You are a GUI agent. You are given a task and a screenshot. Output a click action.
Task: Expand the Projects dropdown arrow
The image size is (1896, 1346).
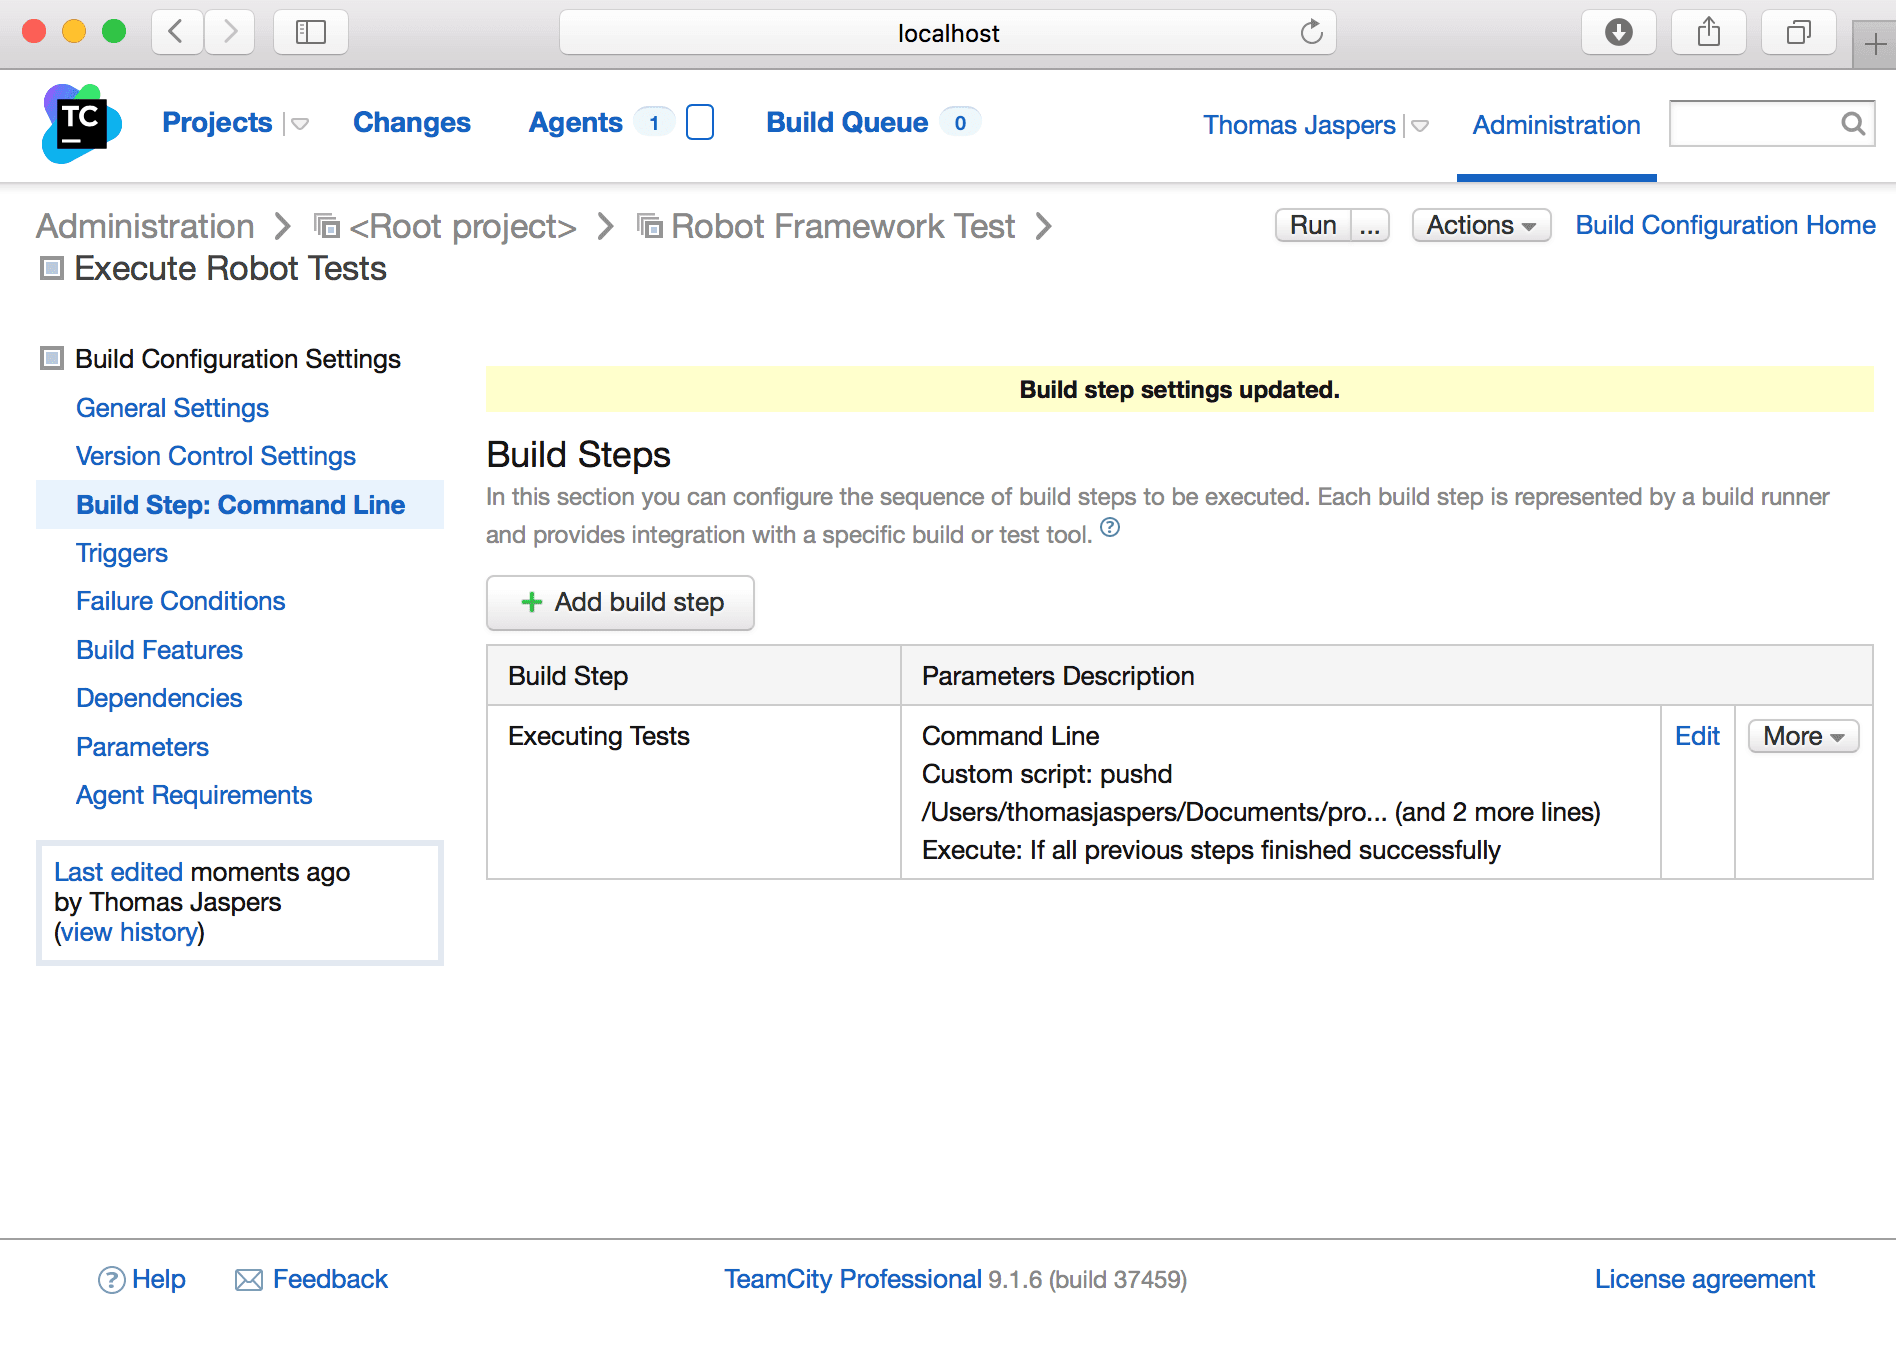pyautogui.click(x=300, y=124)
